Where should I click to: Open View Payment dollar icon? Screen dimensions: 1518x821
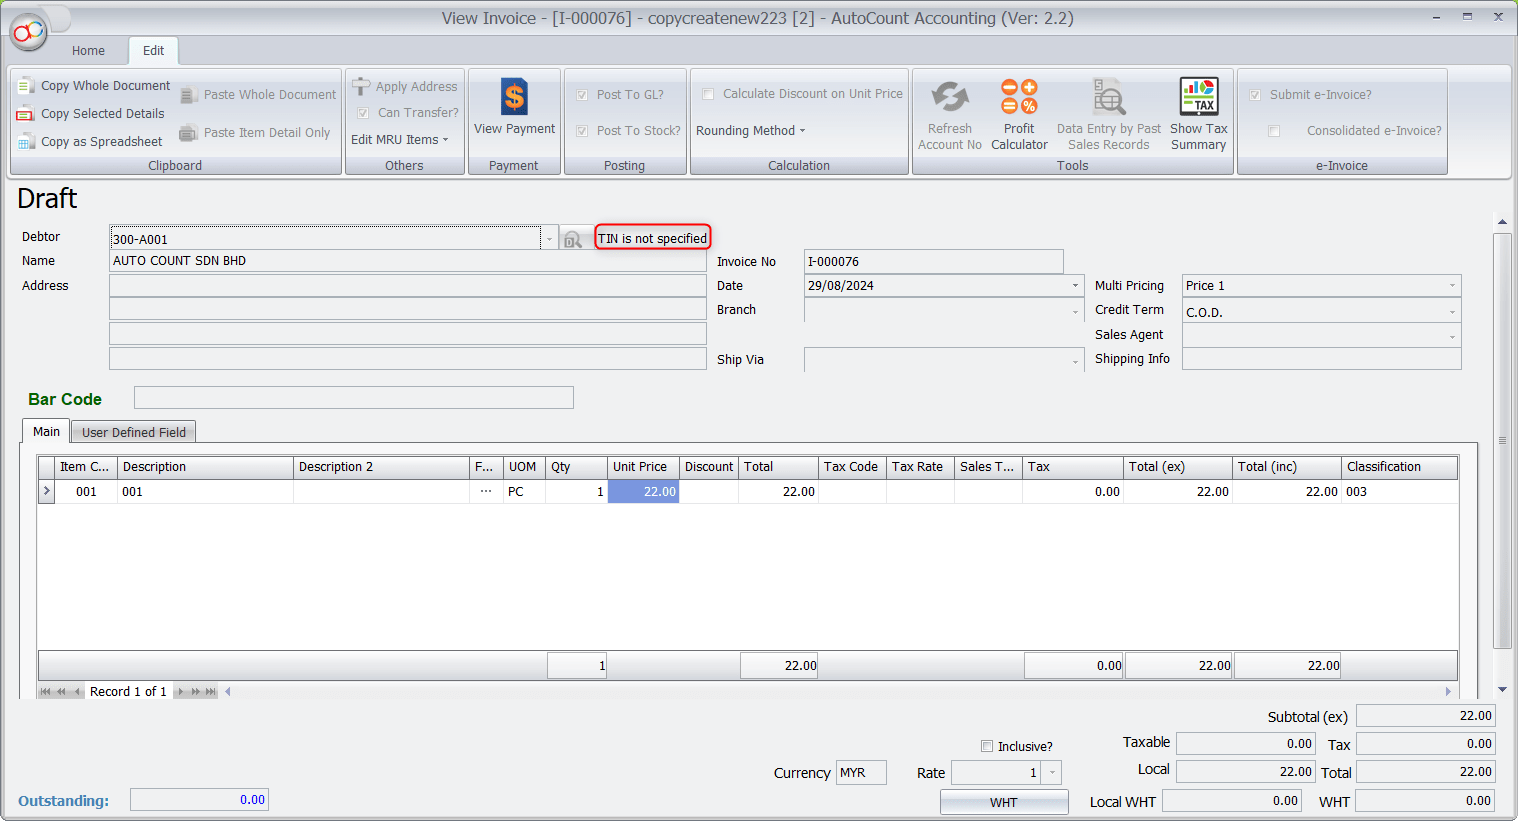(x=514, y=97)
